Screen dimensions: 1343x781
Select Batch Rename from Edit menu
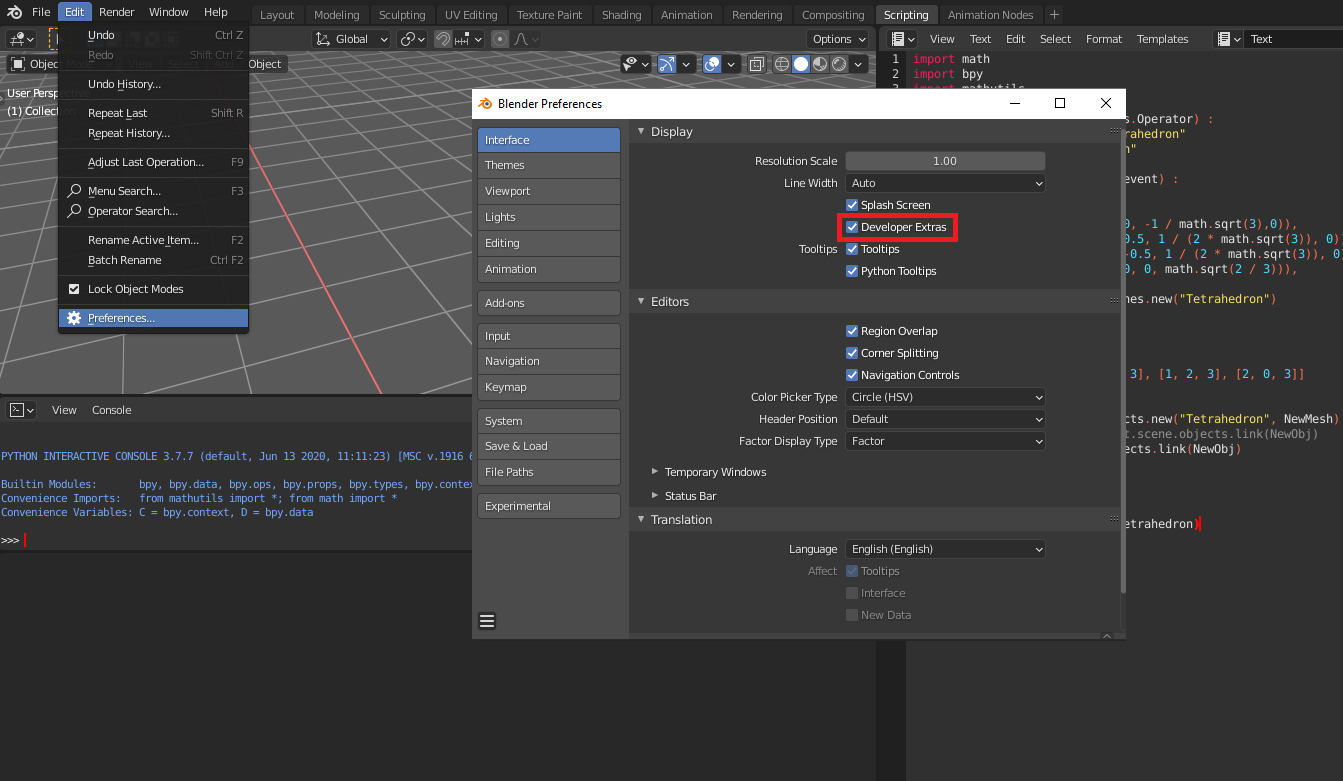[x=153, y=260]
